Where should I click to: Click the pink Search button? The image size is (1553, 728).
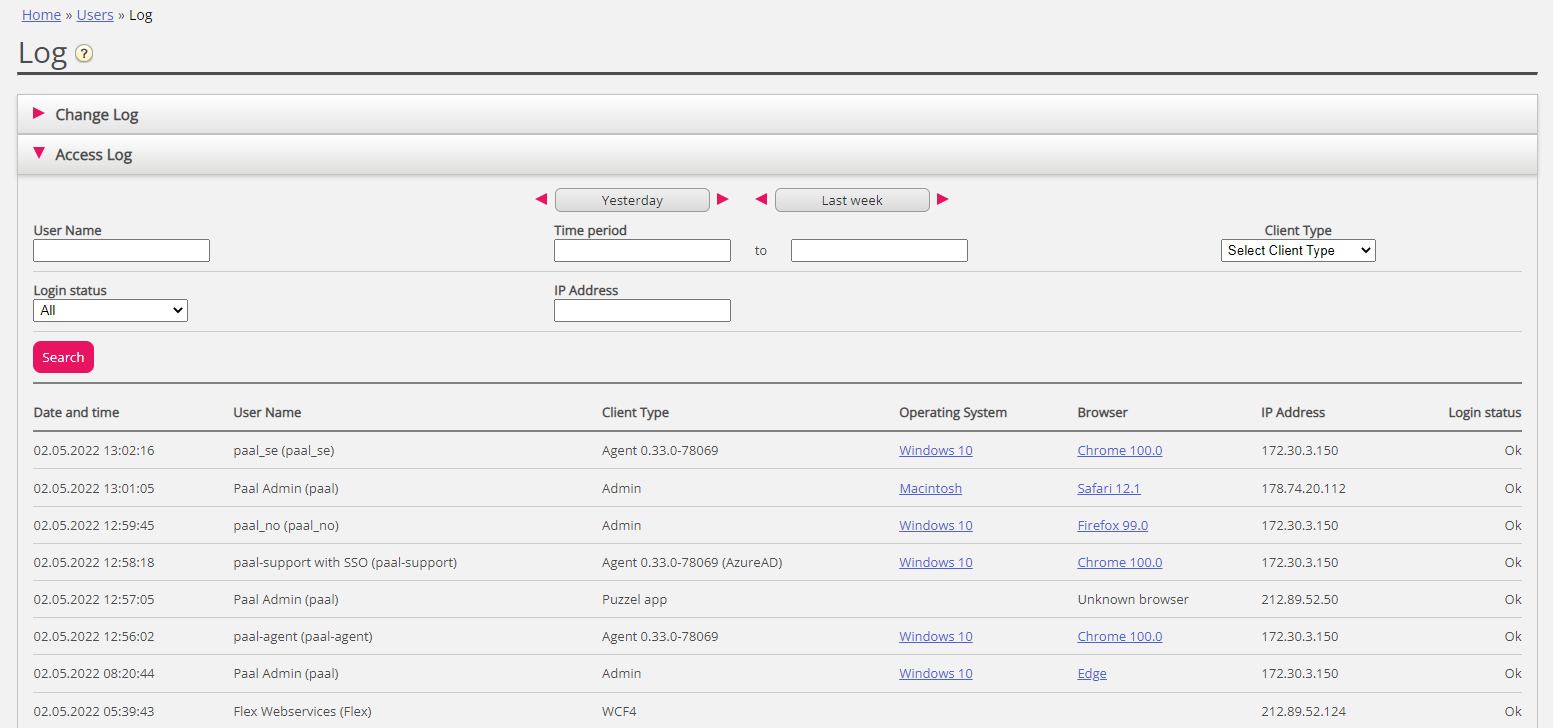(x=63, y=357)
